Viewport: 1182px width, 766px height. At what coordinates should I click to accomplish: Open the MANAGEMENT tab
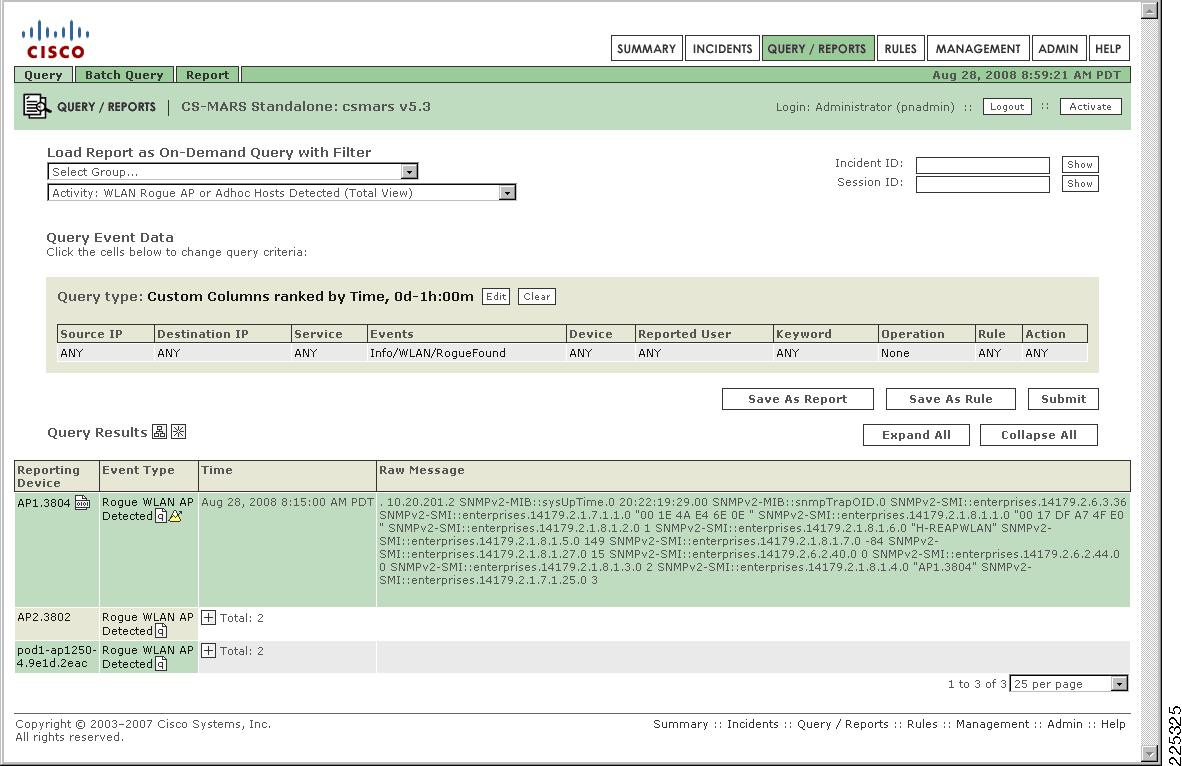point(978,49)
